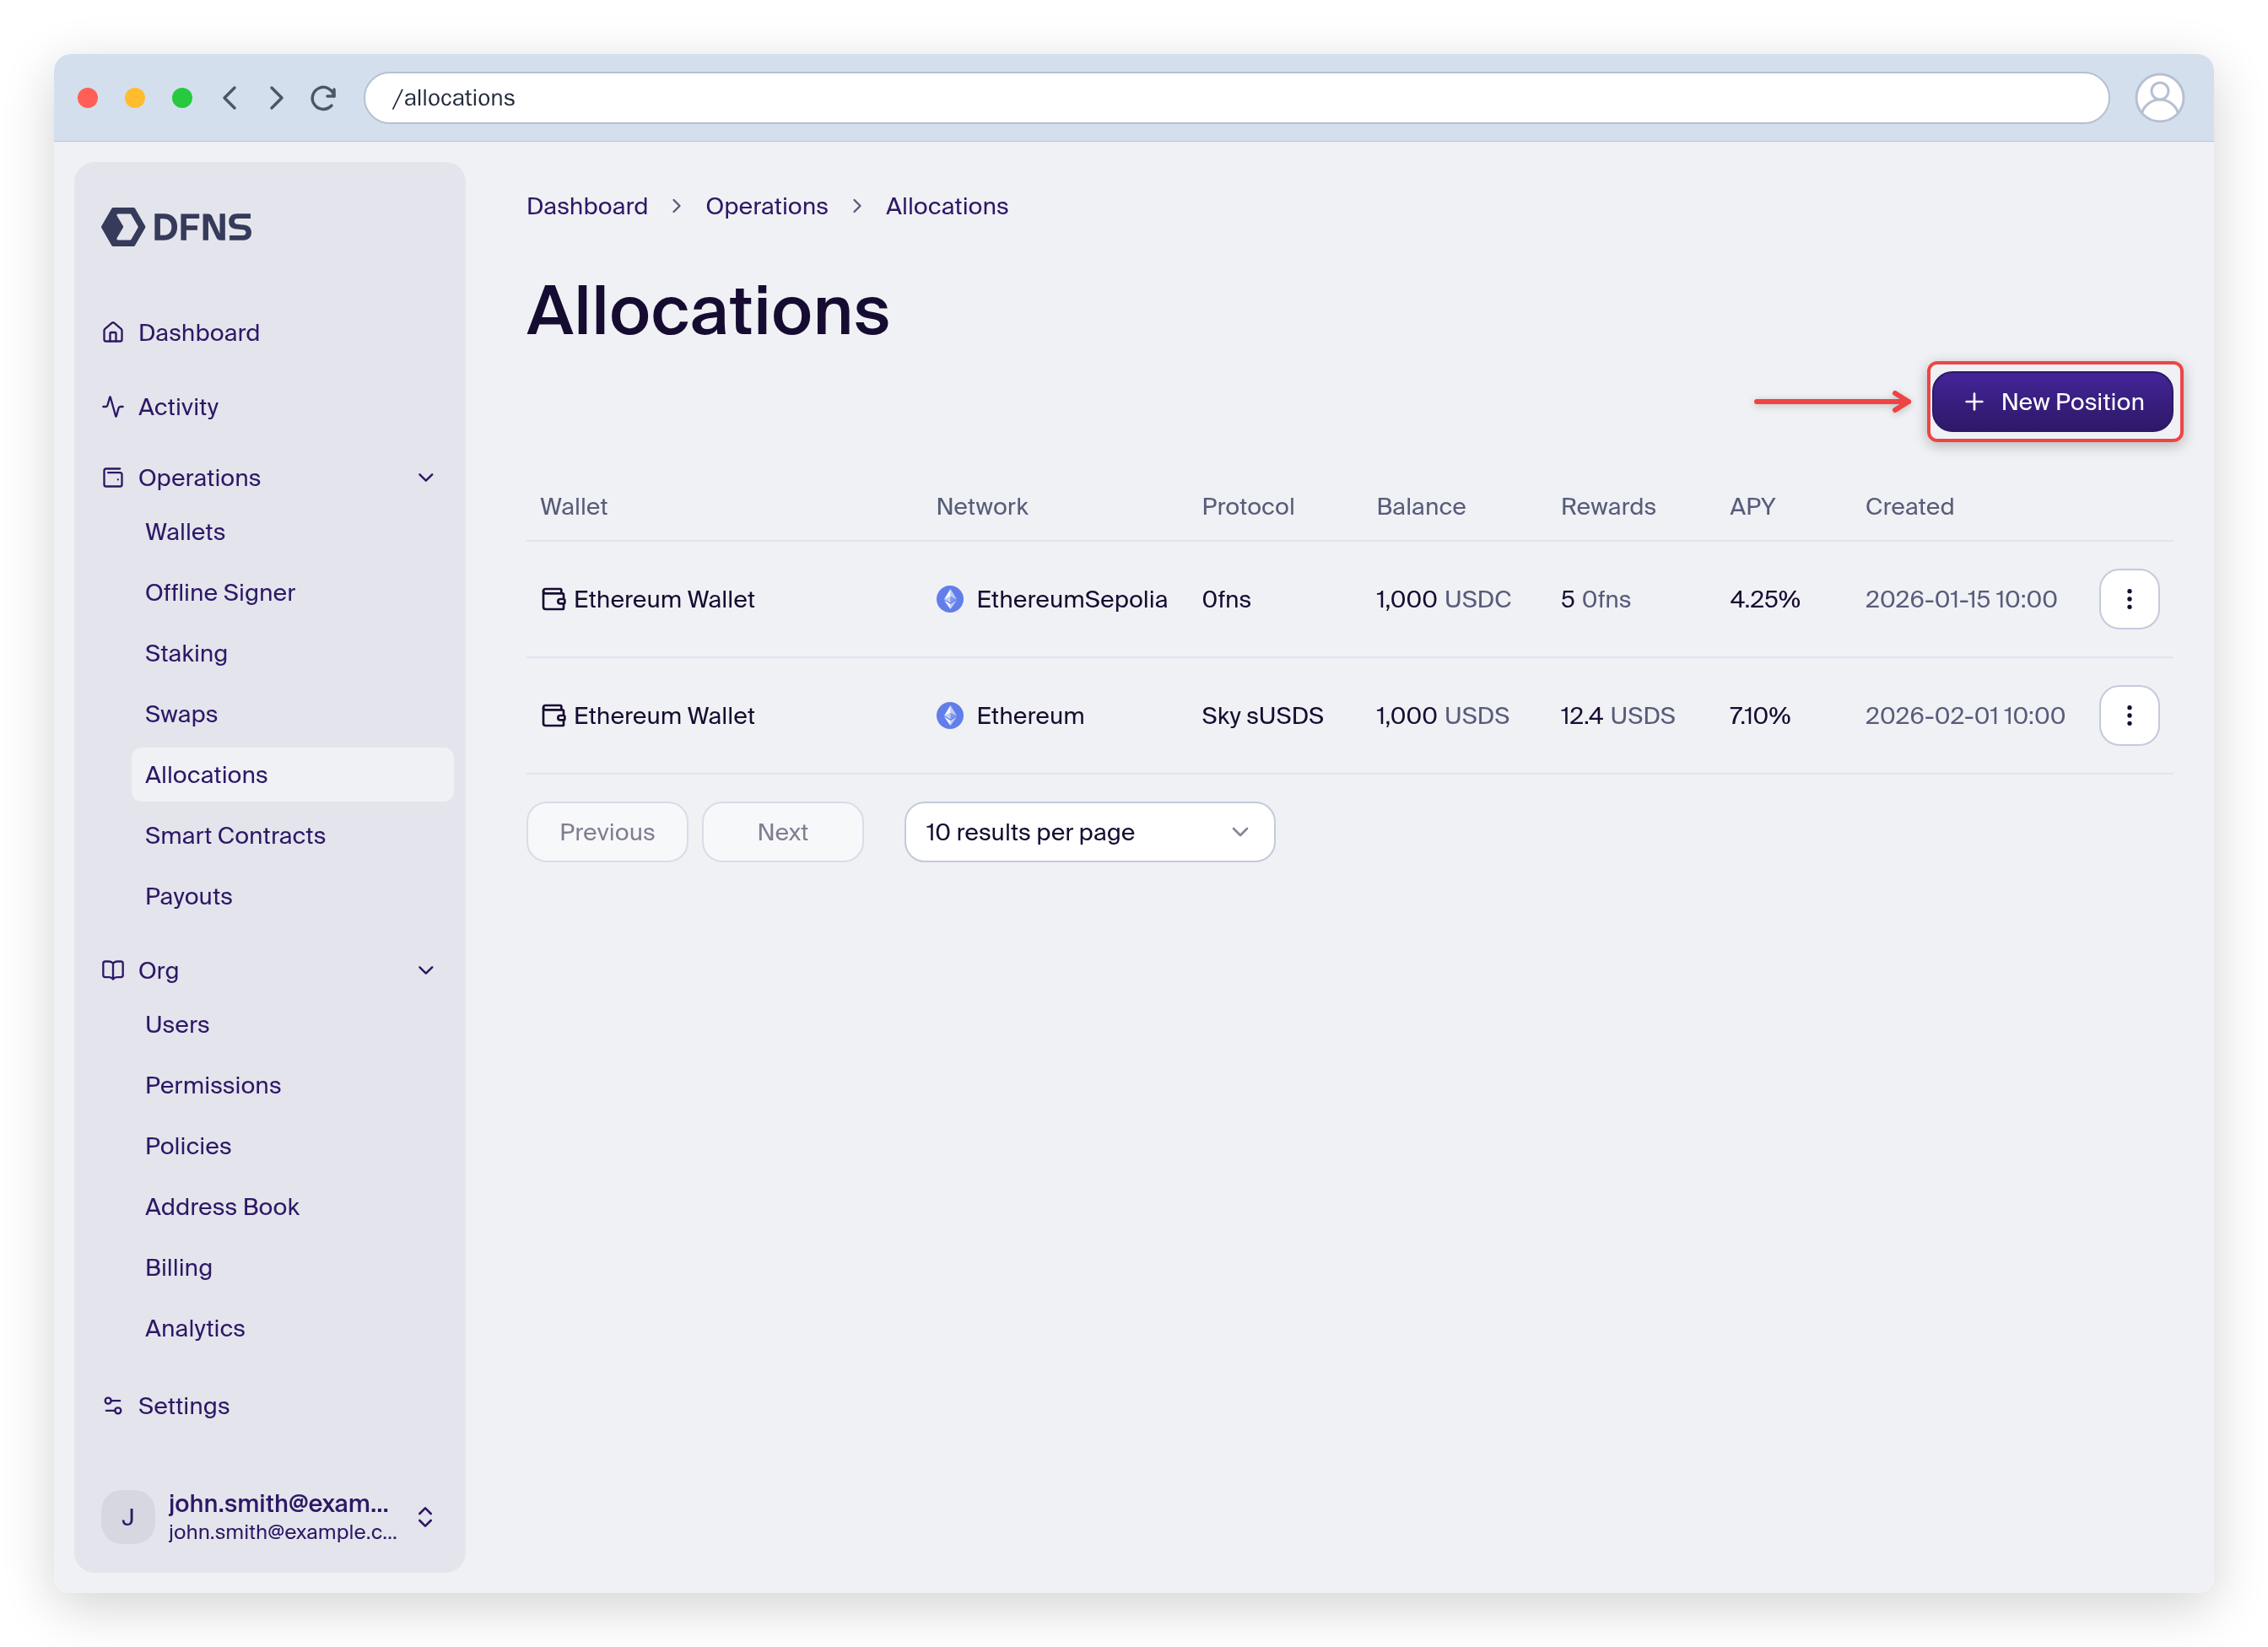
Task: Open the Swaps section
Action: [181, 714]
